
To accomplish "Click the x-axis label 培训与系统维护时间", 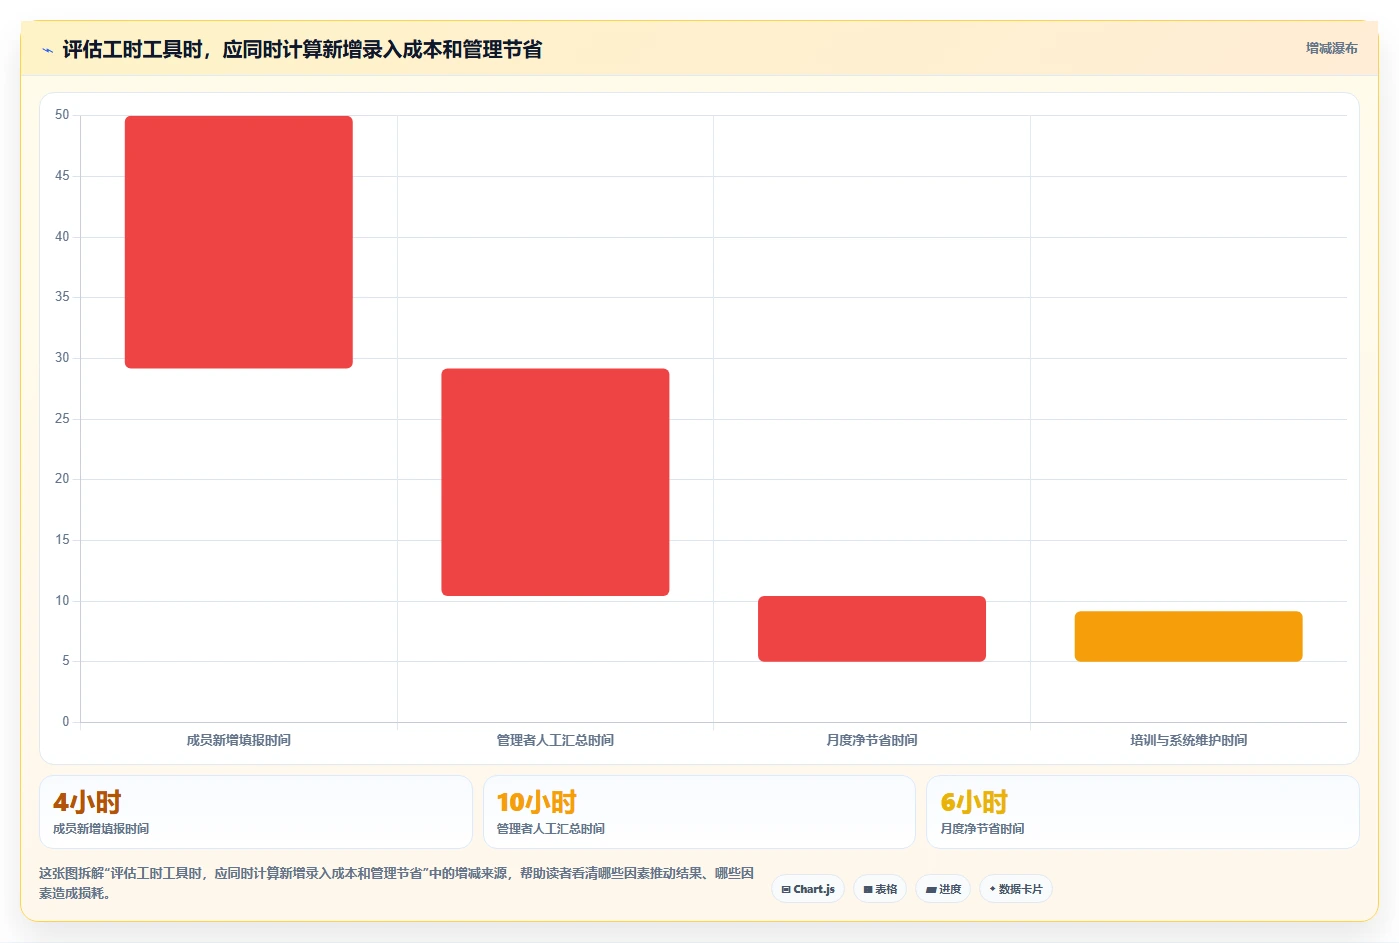I will pyautogui.click(x=1188, y=740).
